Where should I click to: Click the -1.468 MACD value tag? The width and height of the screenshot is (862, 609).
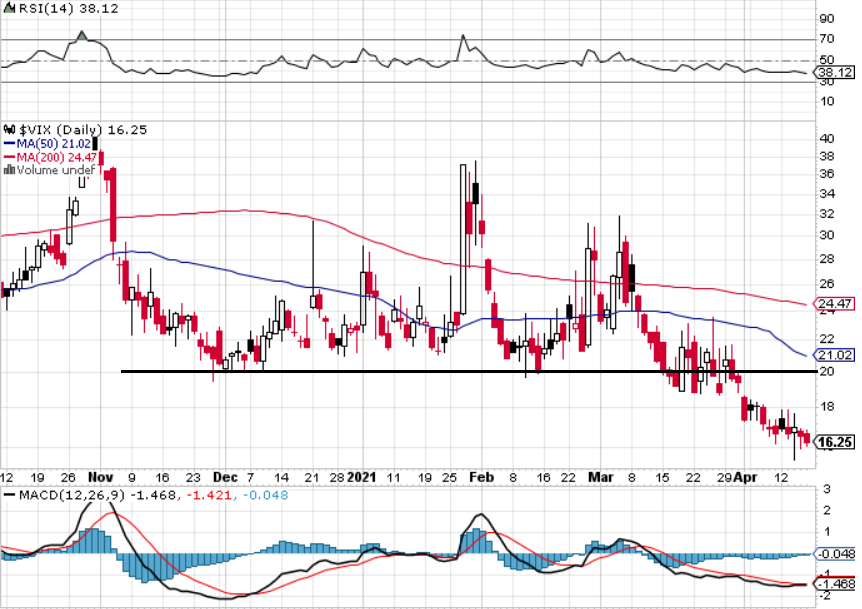835,584
